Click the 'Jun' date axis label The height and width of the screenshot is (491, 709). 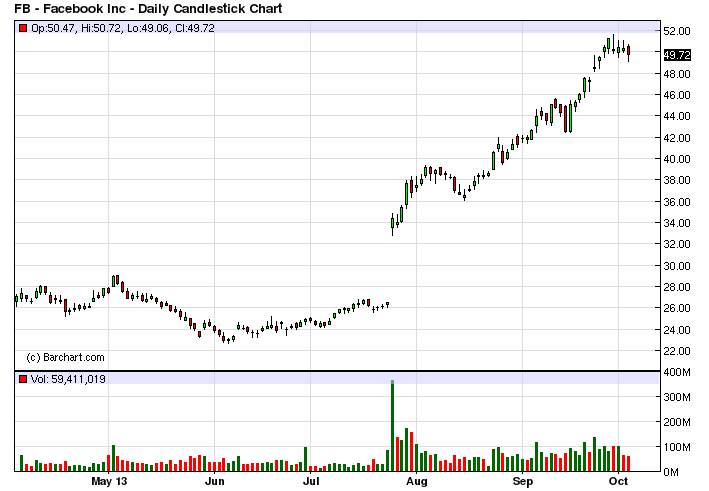214,481
